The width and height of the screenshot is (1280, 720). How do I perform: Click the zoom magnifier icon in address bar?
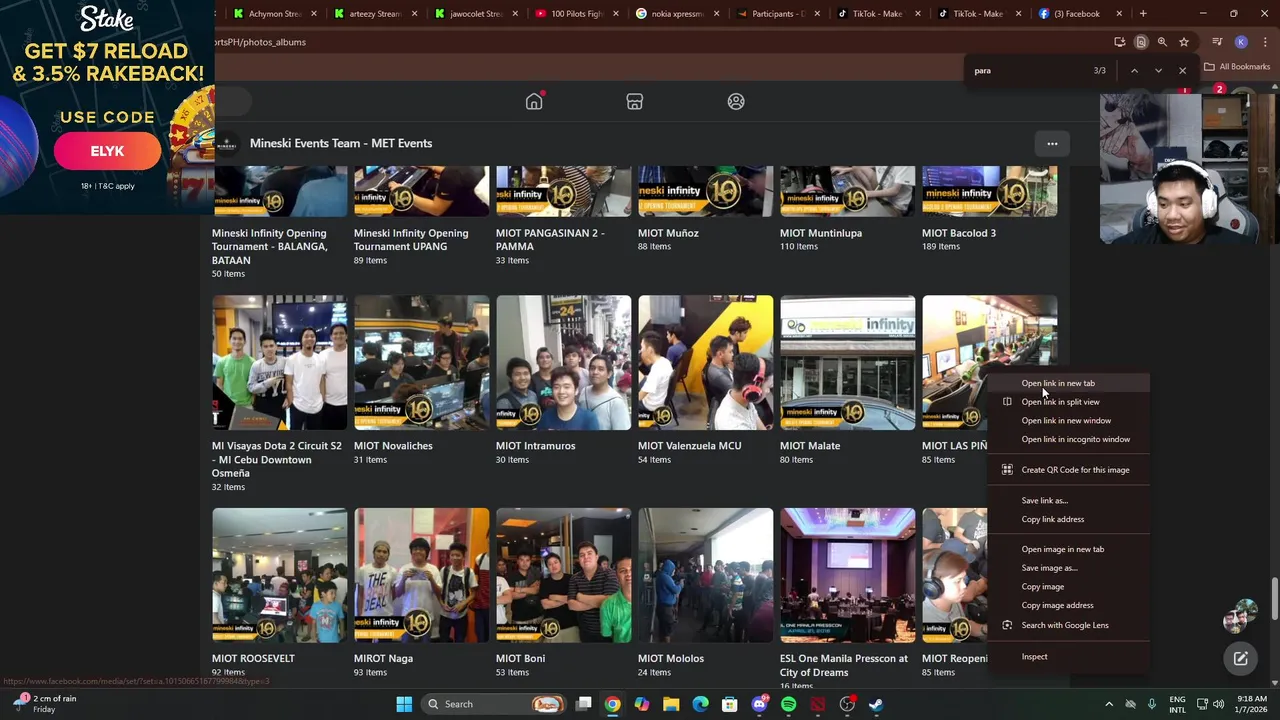coord(1162,42)
